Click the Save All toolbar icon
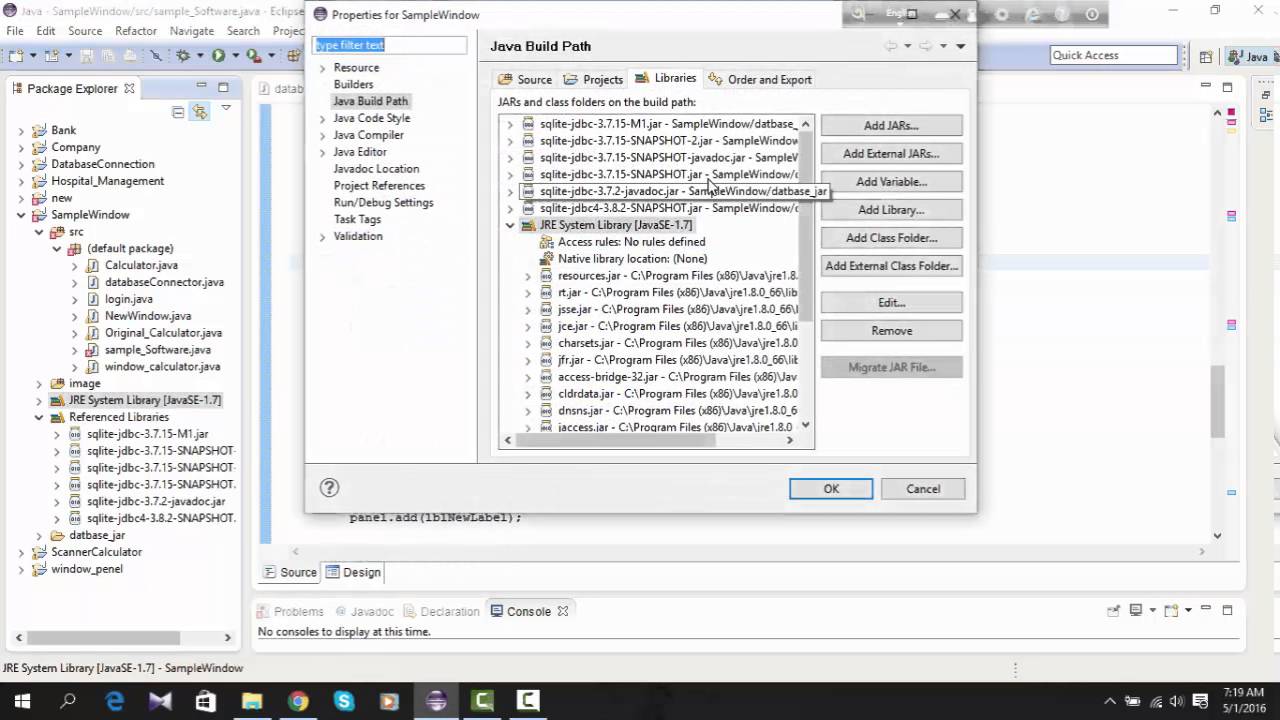 tap(108, 55)
